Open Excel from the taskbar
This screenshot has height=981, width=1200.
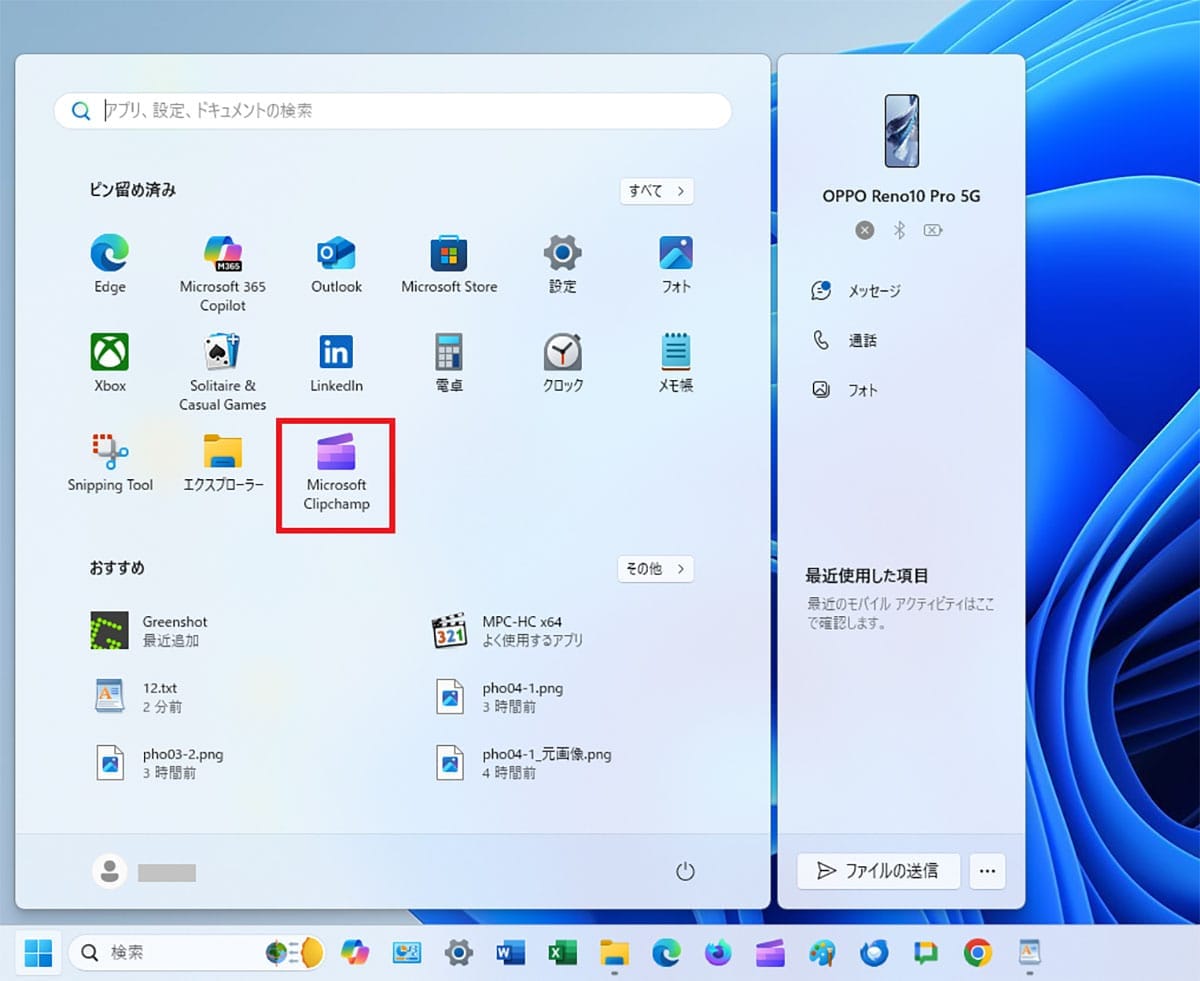click(562, 953)
